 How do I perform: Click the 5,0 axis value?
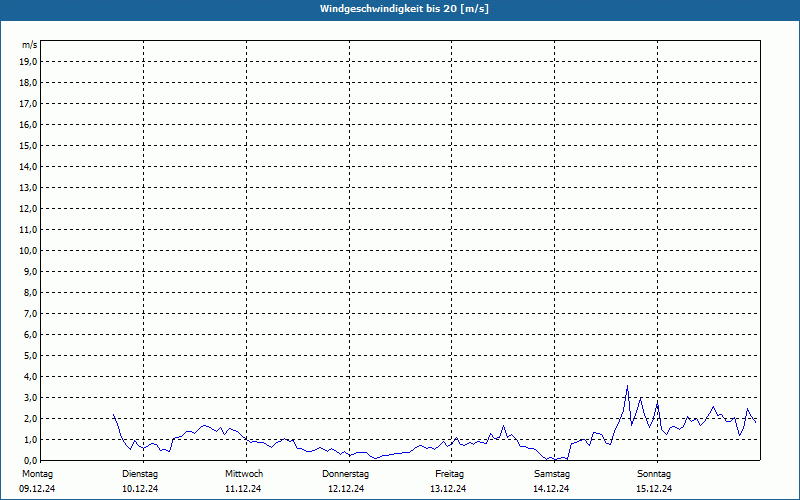pyautogui.click(x=31, y=355)
